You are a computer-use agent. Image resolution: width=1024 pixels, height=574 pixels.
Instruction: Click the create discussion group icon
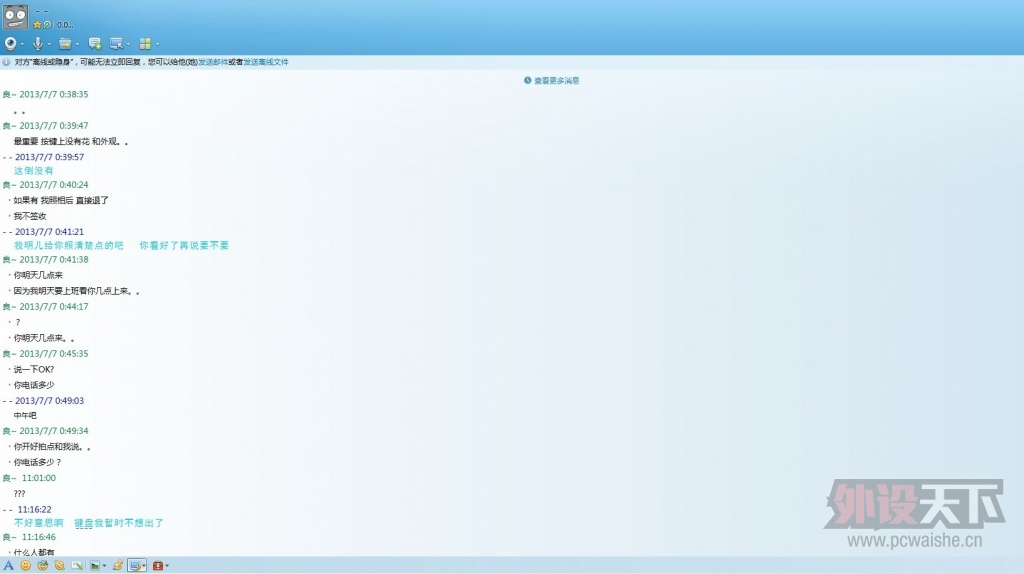pyautogui.click(x=95, y=44)
